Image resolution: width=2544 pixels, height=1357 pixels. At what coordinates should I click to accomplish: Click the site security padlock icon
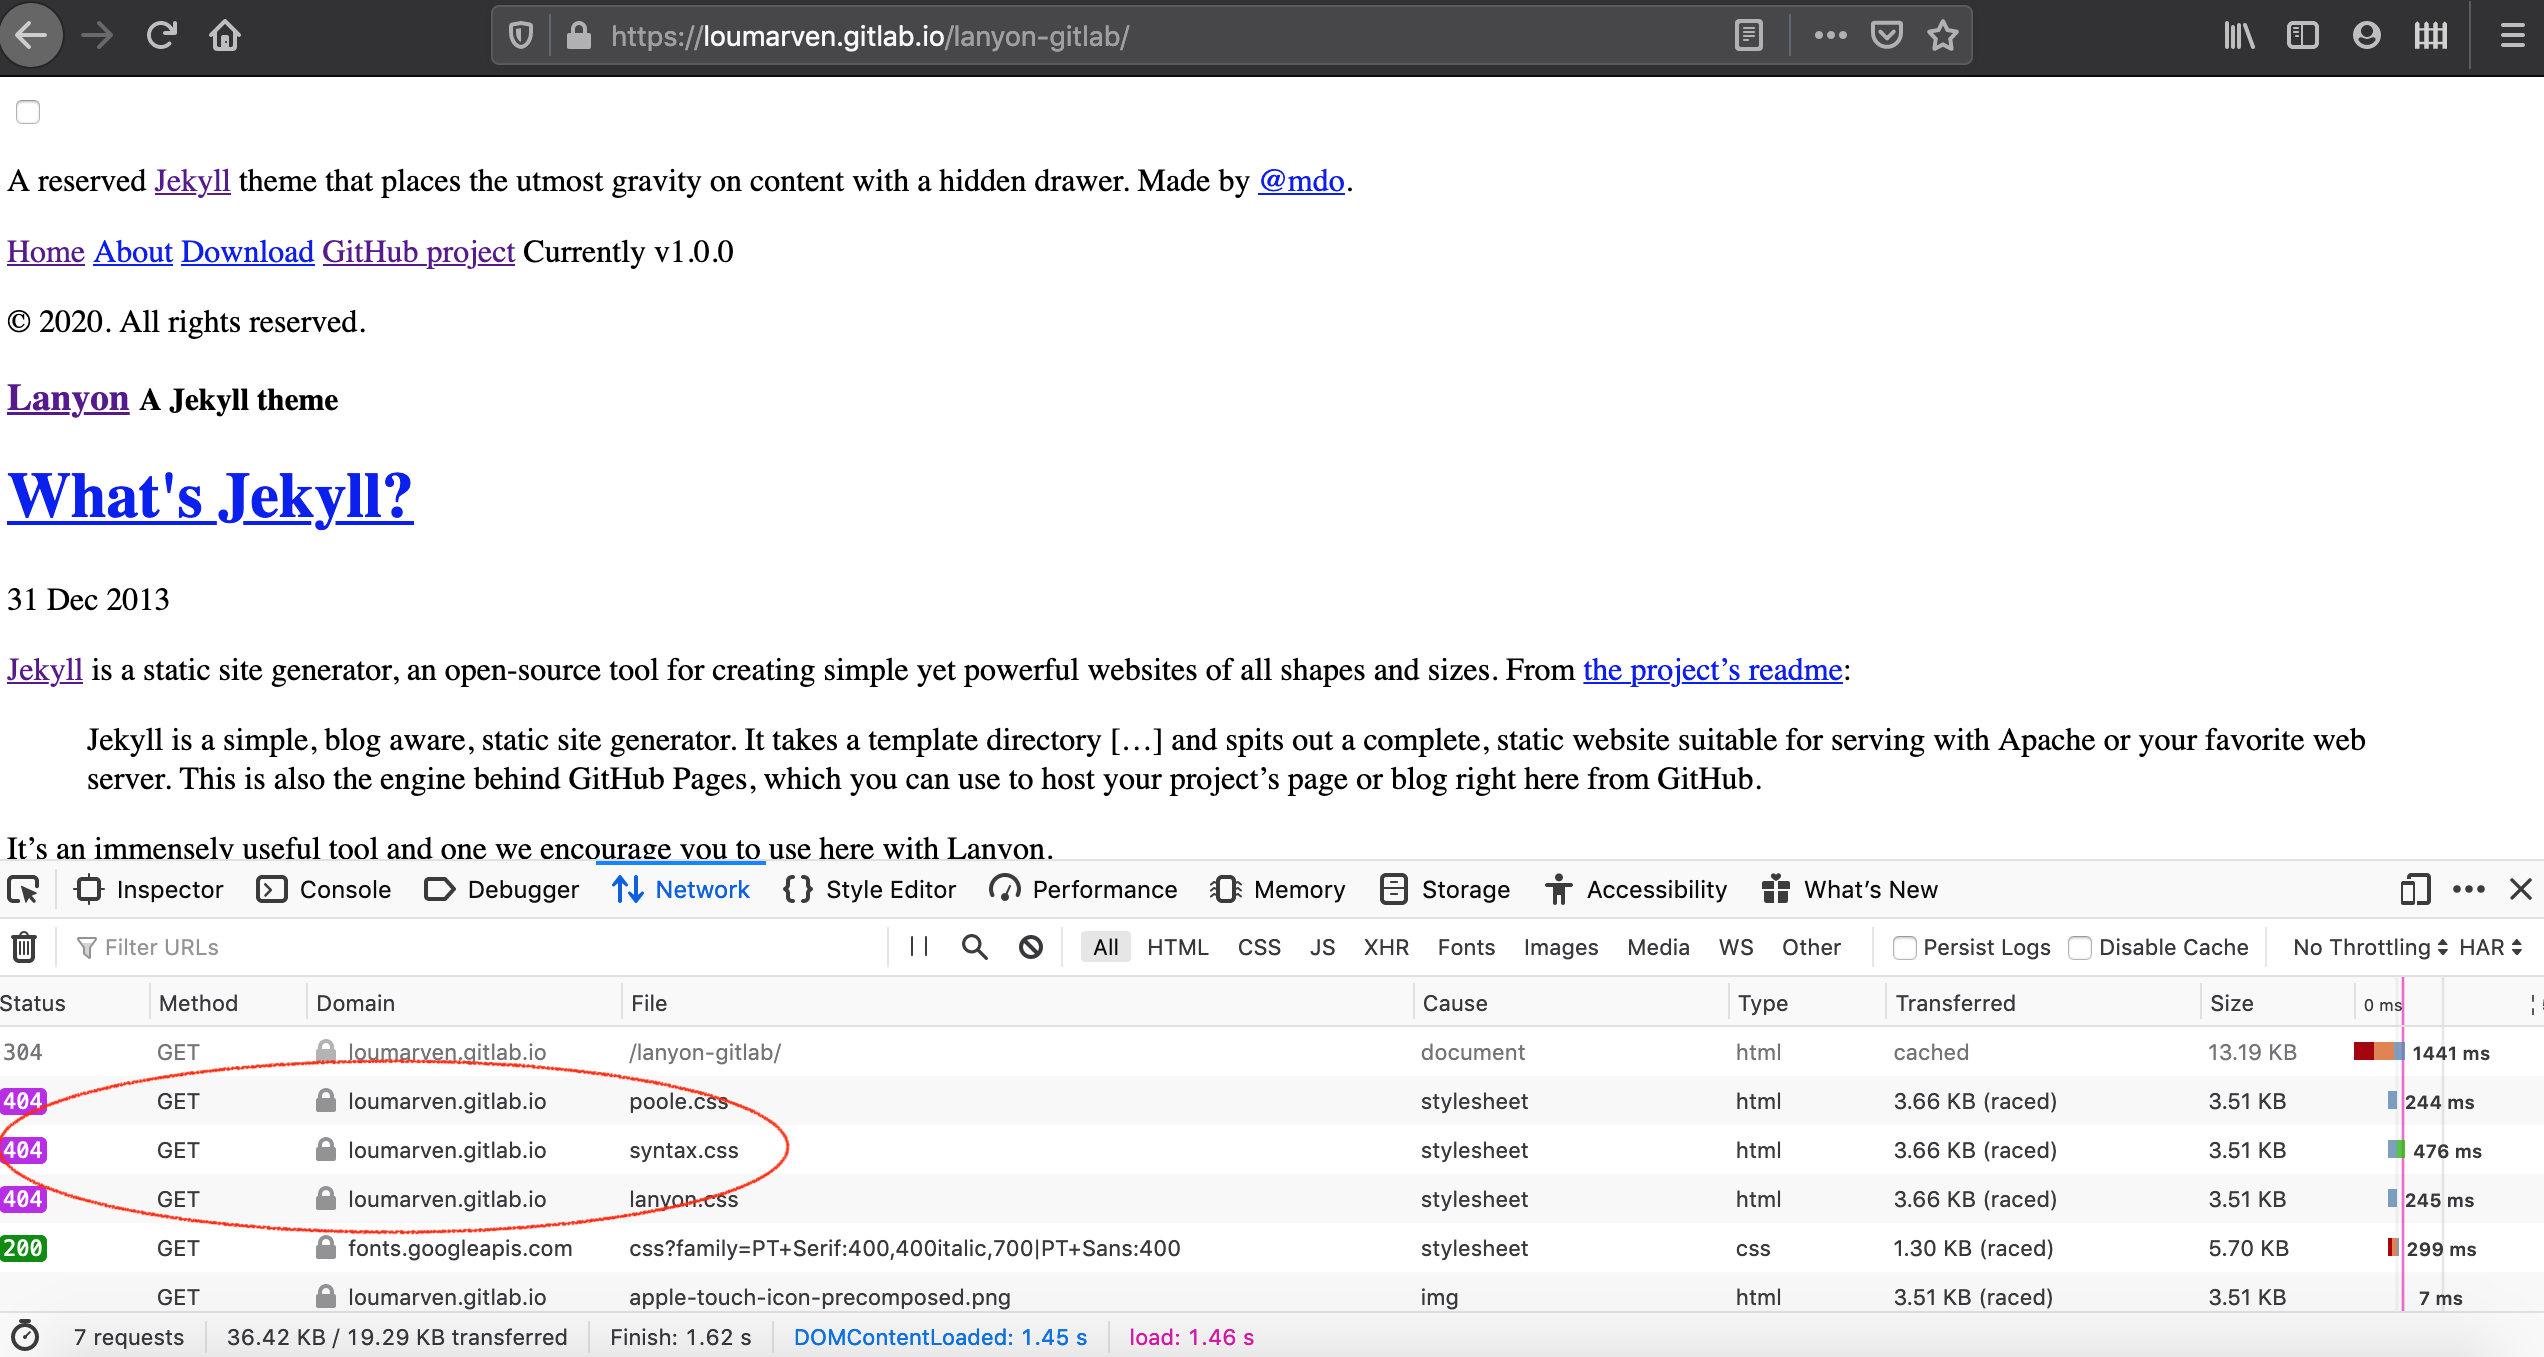point(579,36)
